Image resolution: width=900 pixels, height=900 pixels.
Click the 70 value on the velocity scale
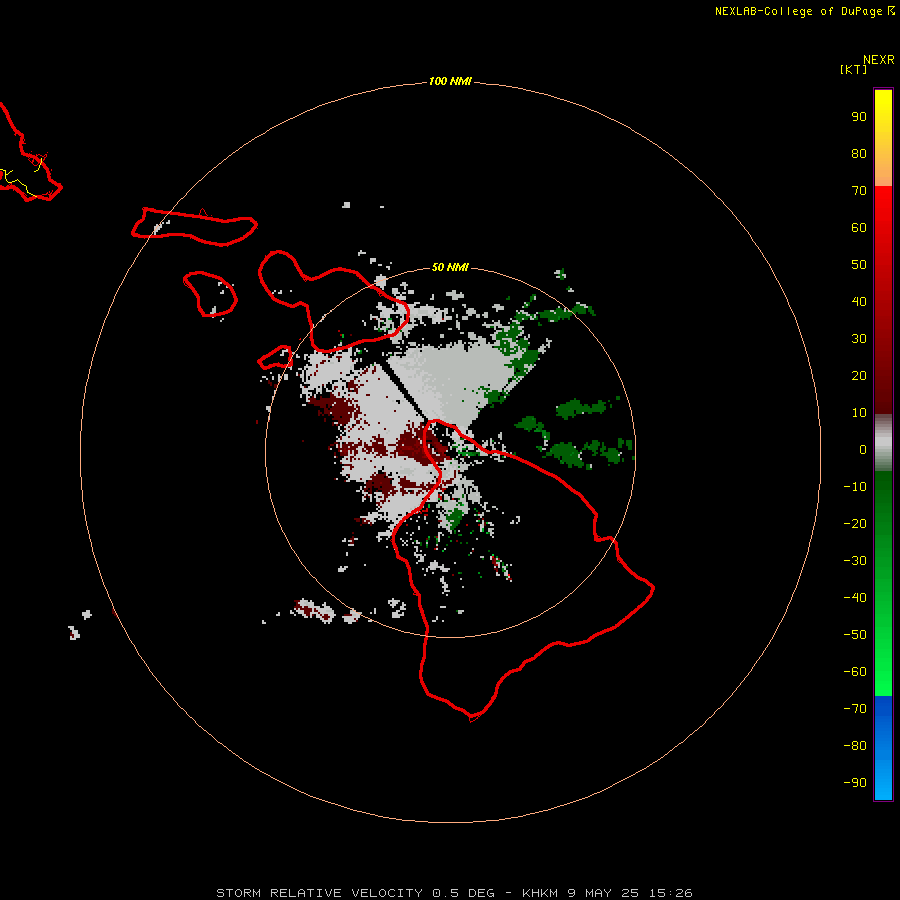click(859, 191)
